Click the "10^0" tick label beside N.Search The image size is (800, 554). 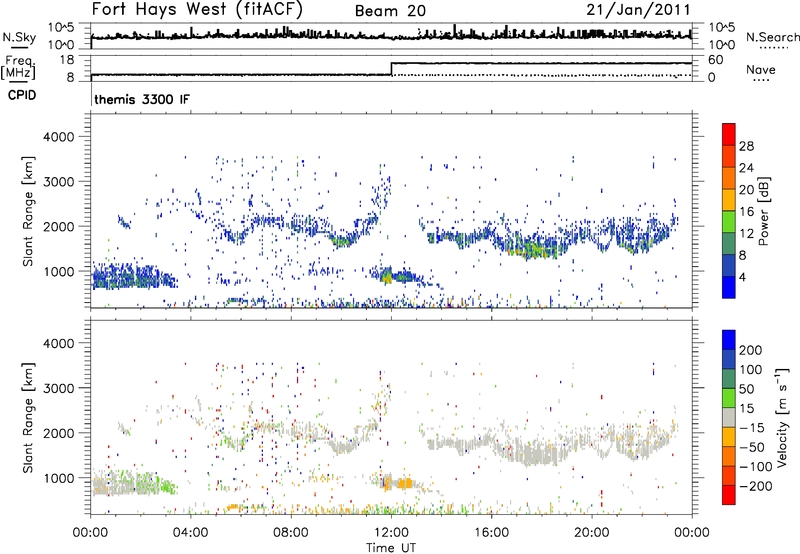(x=722, y=45)
